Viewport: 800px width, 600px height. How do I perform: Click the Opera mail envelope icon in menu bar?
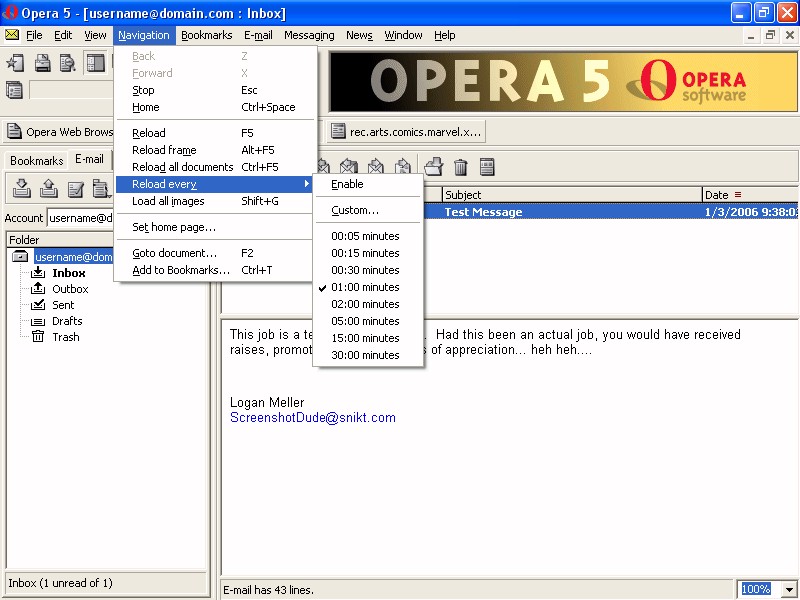12,35
